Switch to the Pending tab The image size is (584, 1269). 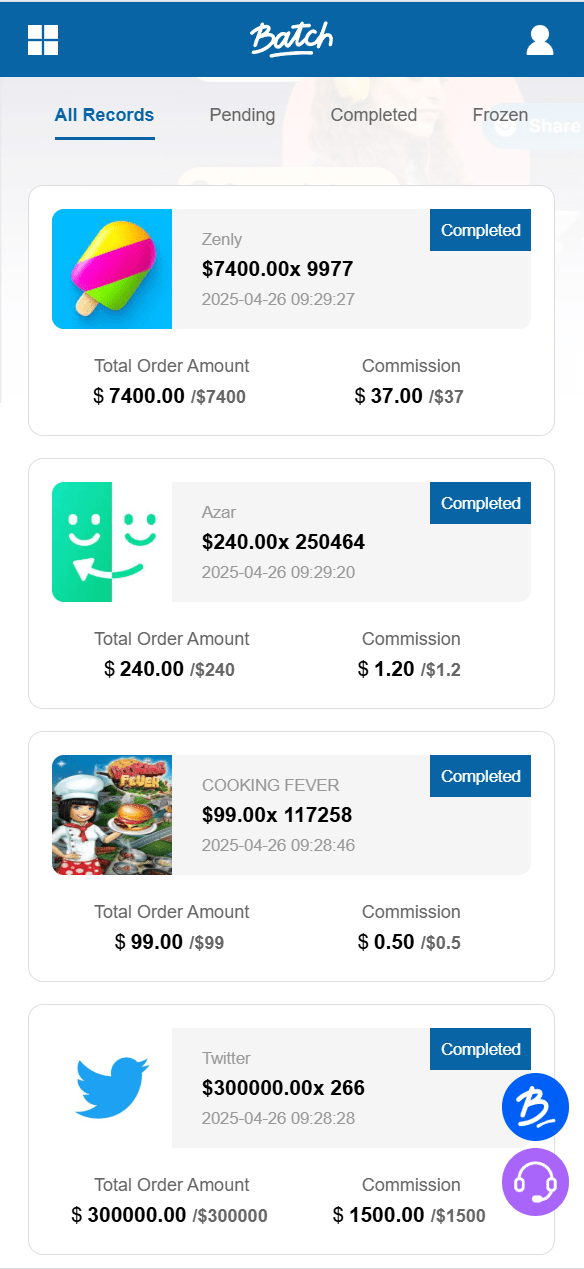click(242, 115)
